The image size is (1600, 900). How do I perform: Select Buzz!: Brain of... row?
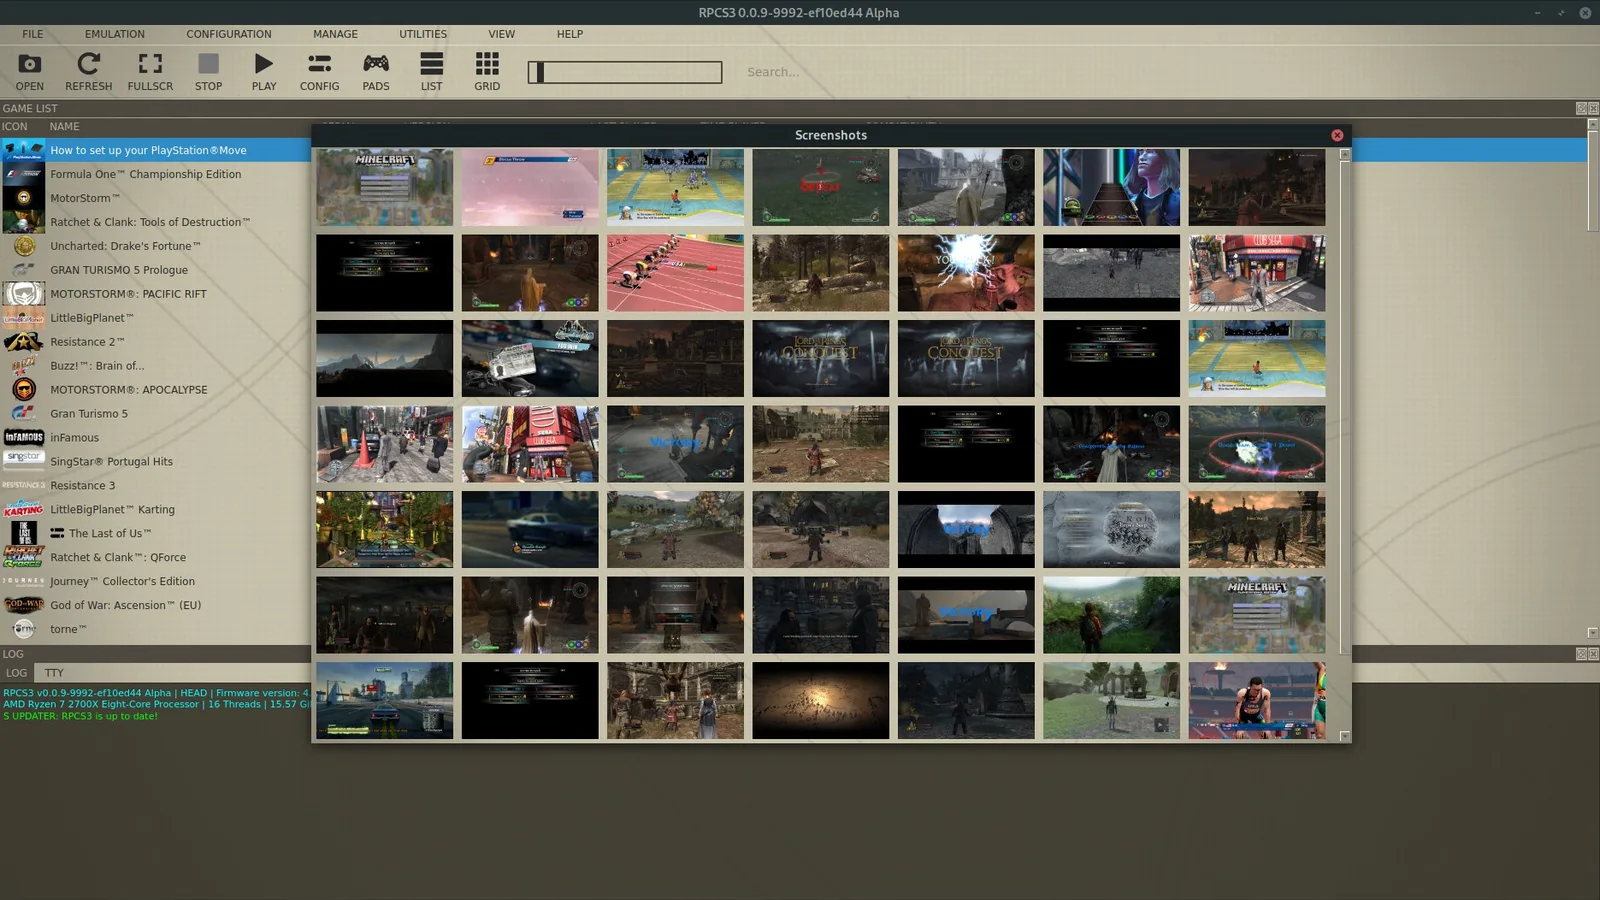(155, 366)
